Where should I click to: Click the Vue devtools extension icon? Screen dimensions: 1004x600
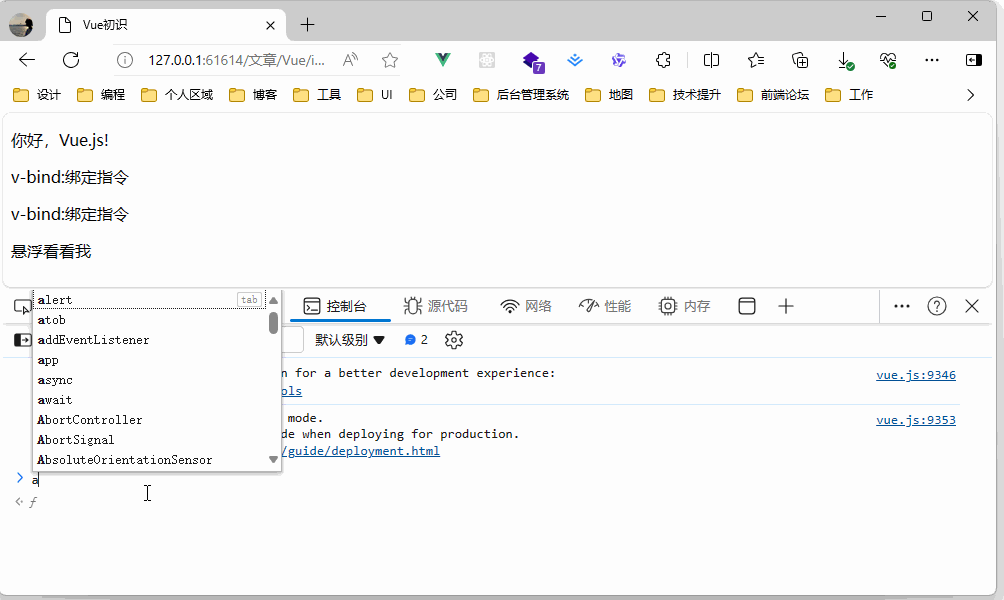442,60
